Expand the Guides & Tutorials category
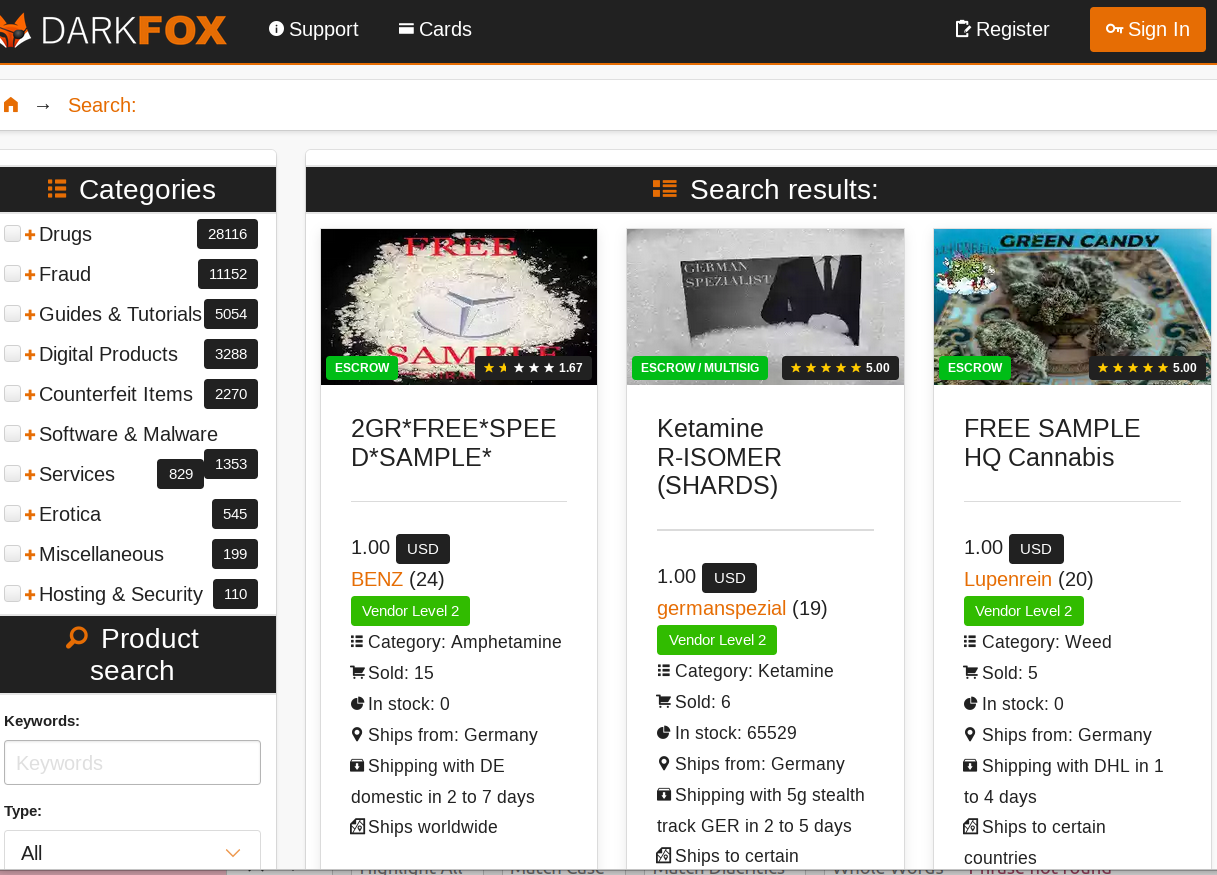The width and height of the screenshot is (1217, 875). pos(29,313)
